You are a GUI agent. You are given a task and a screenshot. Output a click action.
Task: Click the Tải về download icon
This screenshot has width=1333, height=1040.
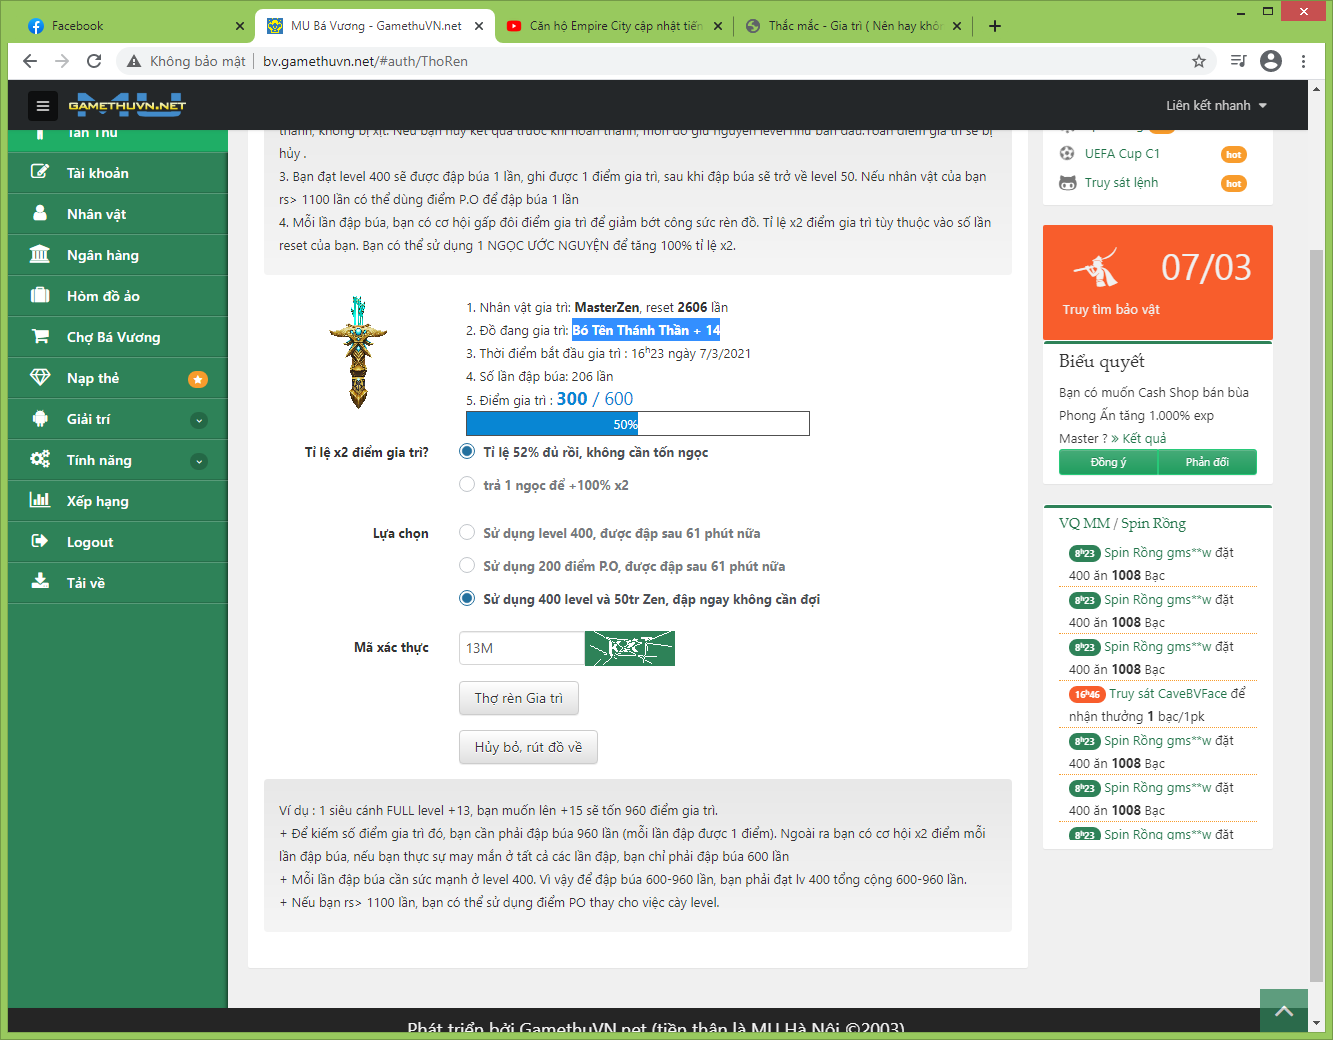tap(40, 582)
